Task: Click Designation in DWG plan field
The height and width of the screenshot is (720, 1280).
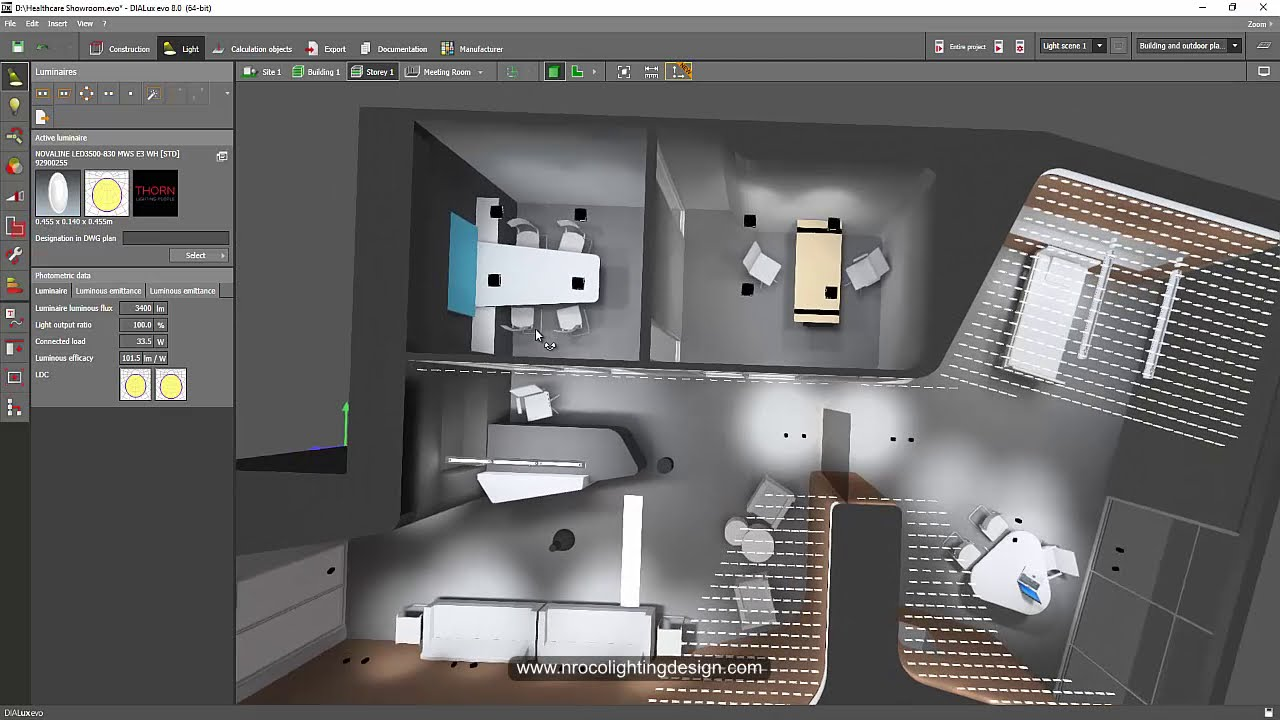Action: click(x=175, y=238)
